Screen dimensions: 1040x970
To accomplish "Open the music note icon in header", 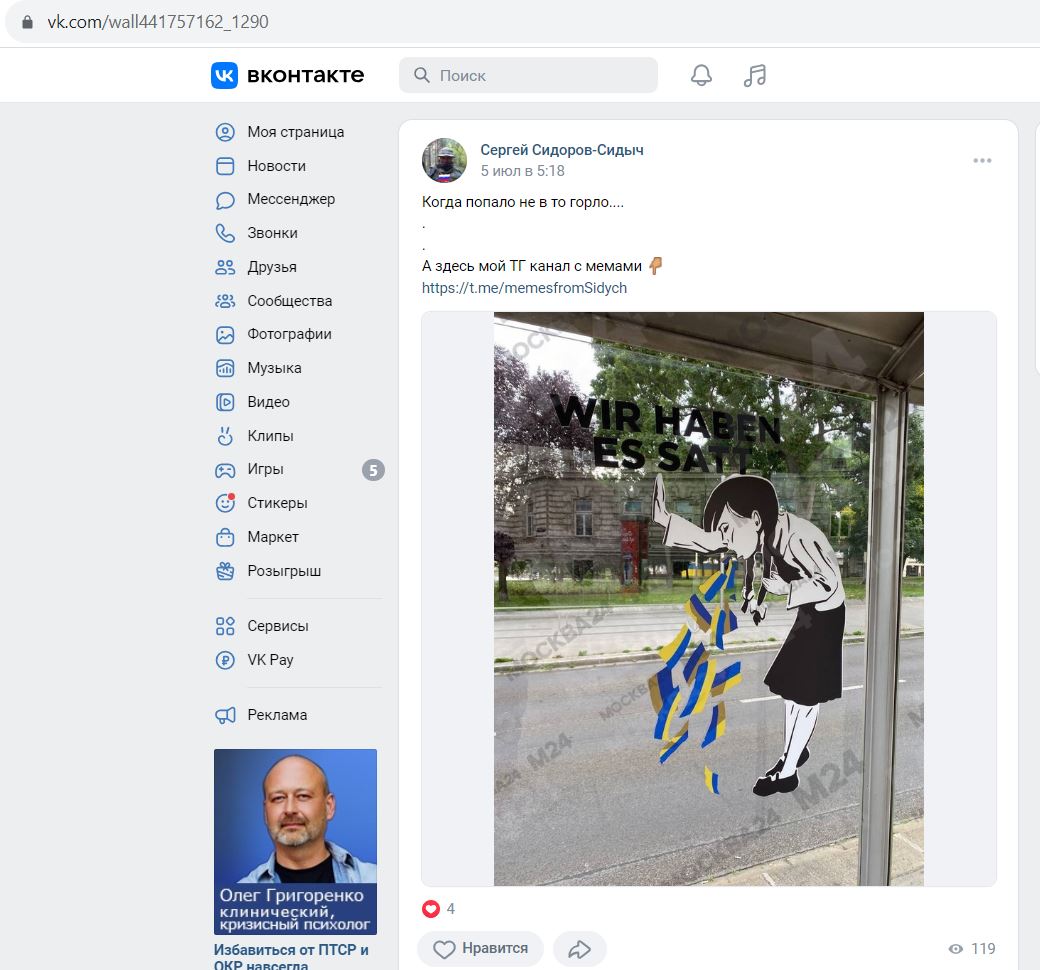I will (x=755, y=75).
